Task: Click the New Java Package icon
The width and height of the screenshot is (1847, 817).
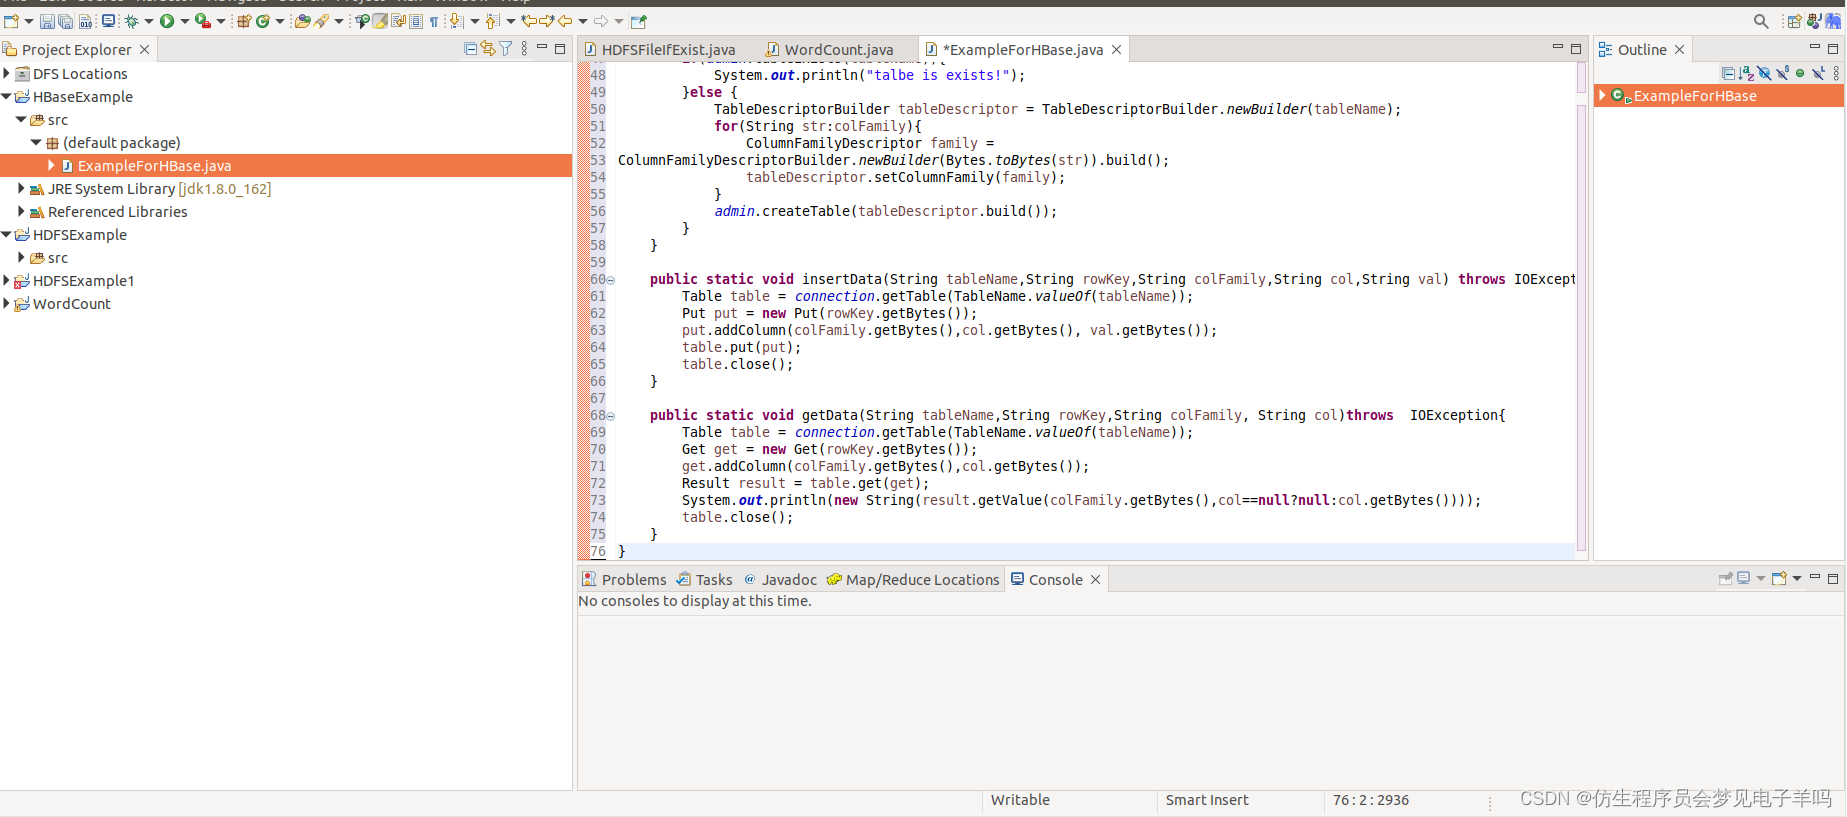Action: coord(244,21)
